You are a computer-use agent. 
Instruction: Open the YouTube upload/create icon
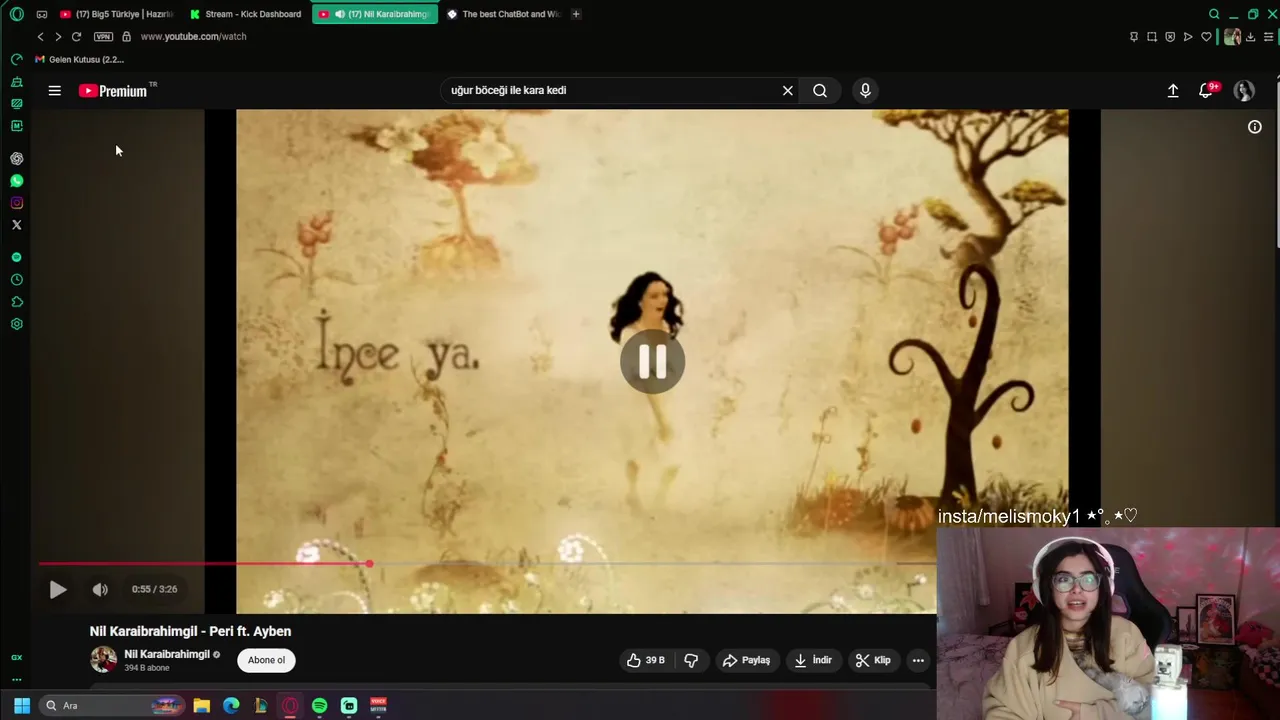(x=1173, y=90)
